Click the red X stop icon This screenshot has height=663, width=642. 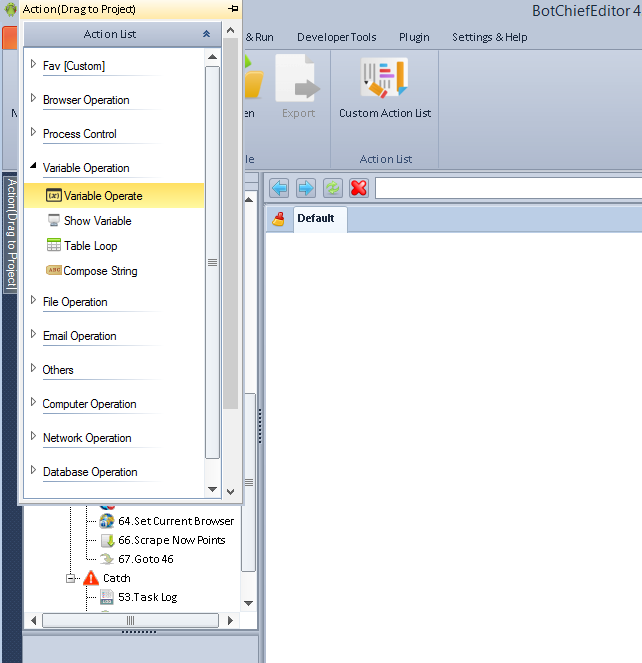pyautogui.click(x=358, y=188)
